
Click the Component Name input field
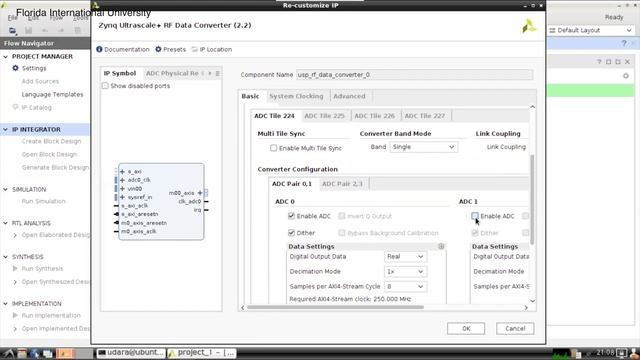pos(414,75)
